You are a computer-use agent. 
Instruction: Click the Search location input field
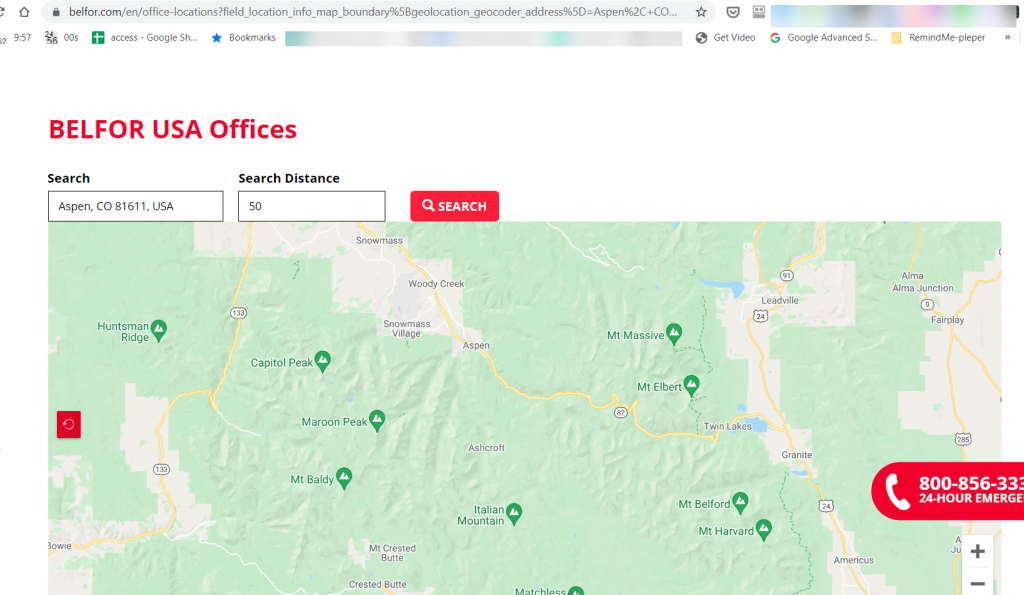135,206
